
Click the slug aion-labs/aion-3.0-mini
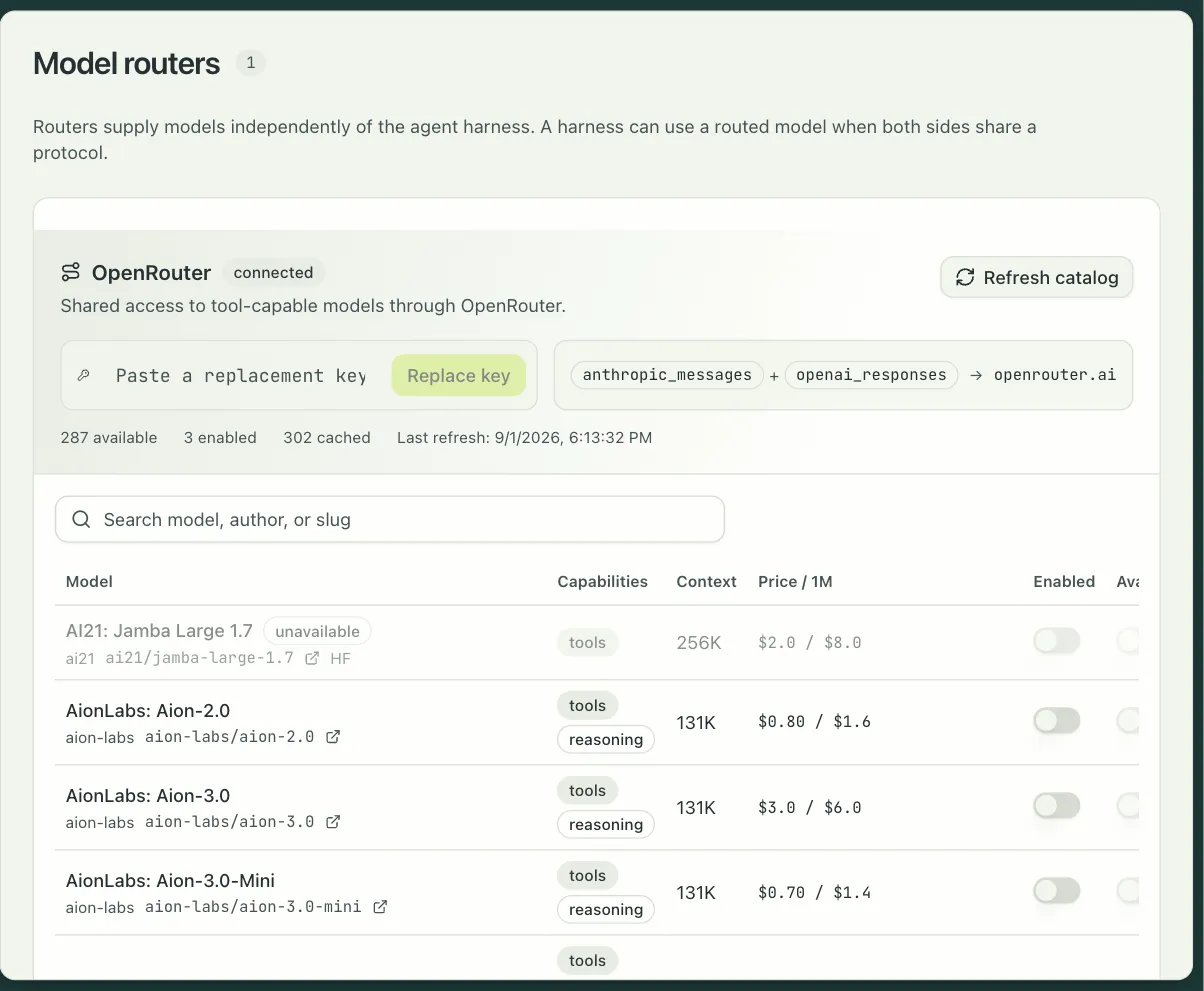tap(253, 907)
